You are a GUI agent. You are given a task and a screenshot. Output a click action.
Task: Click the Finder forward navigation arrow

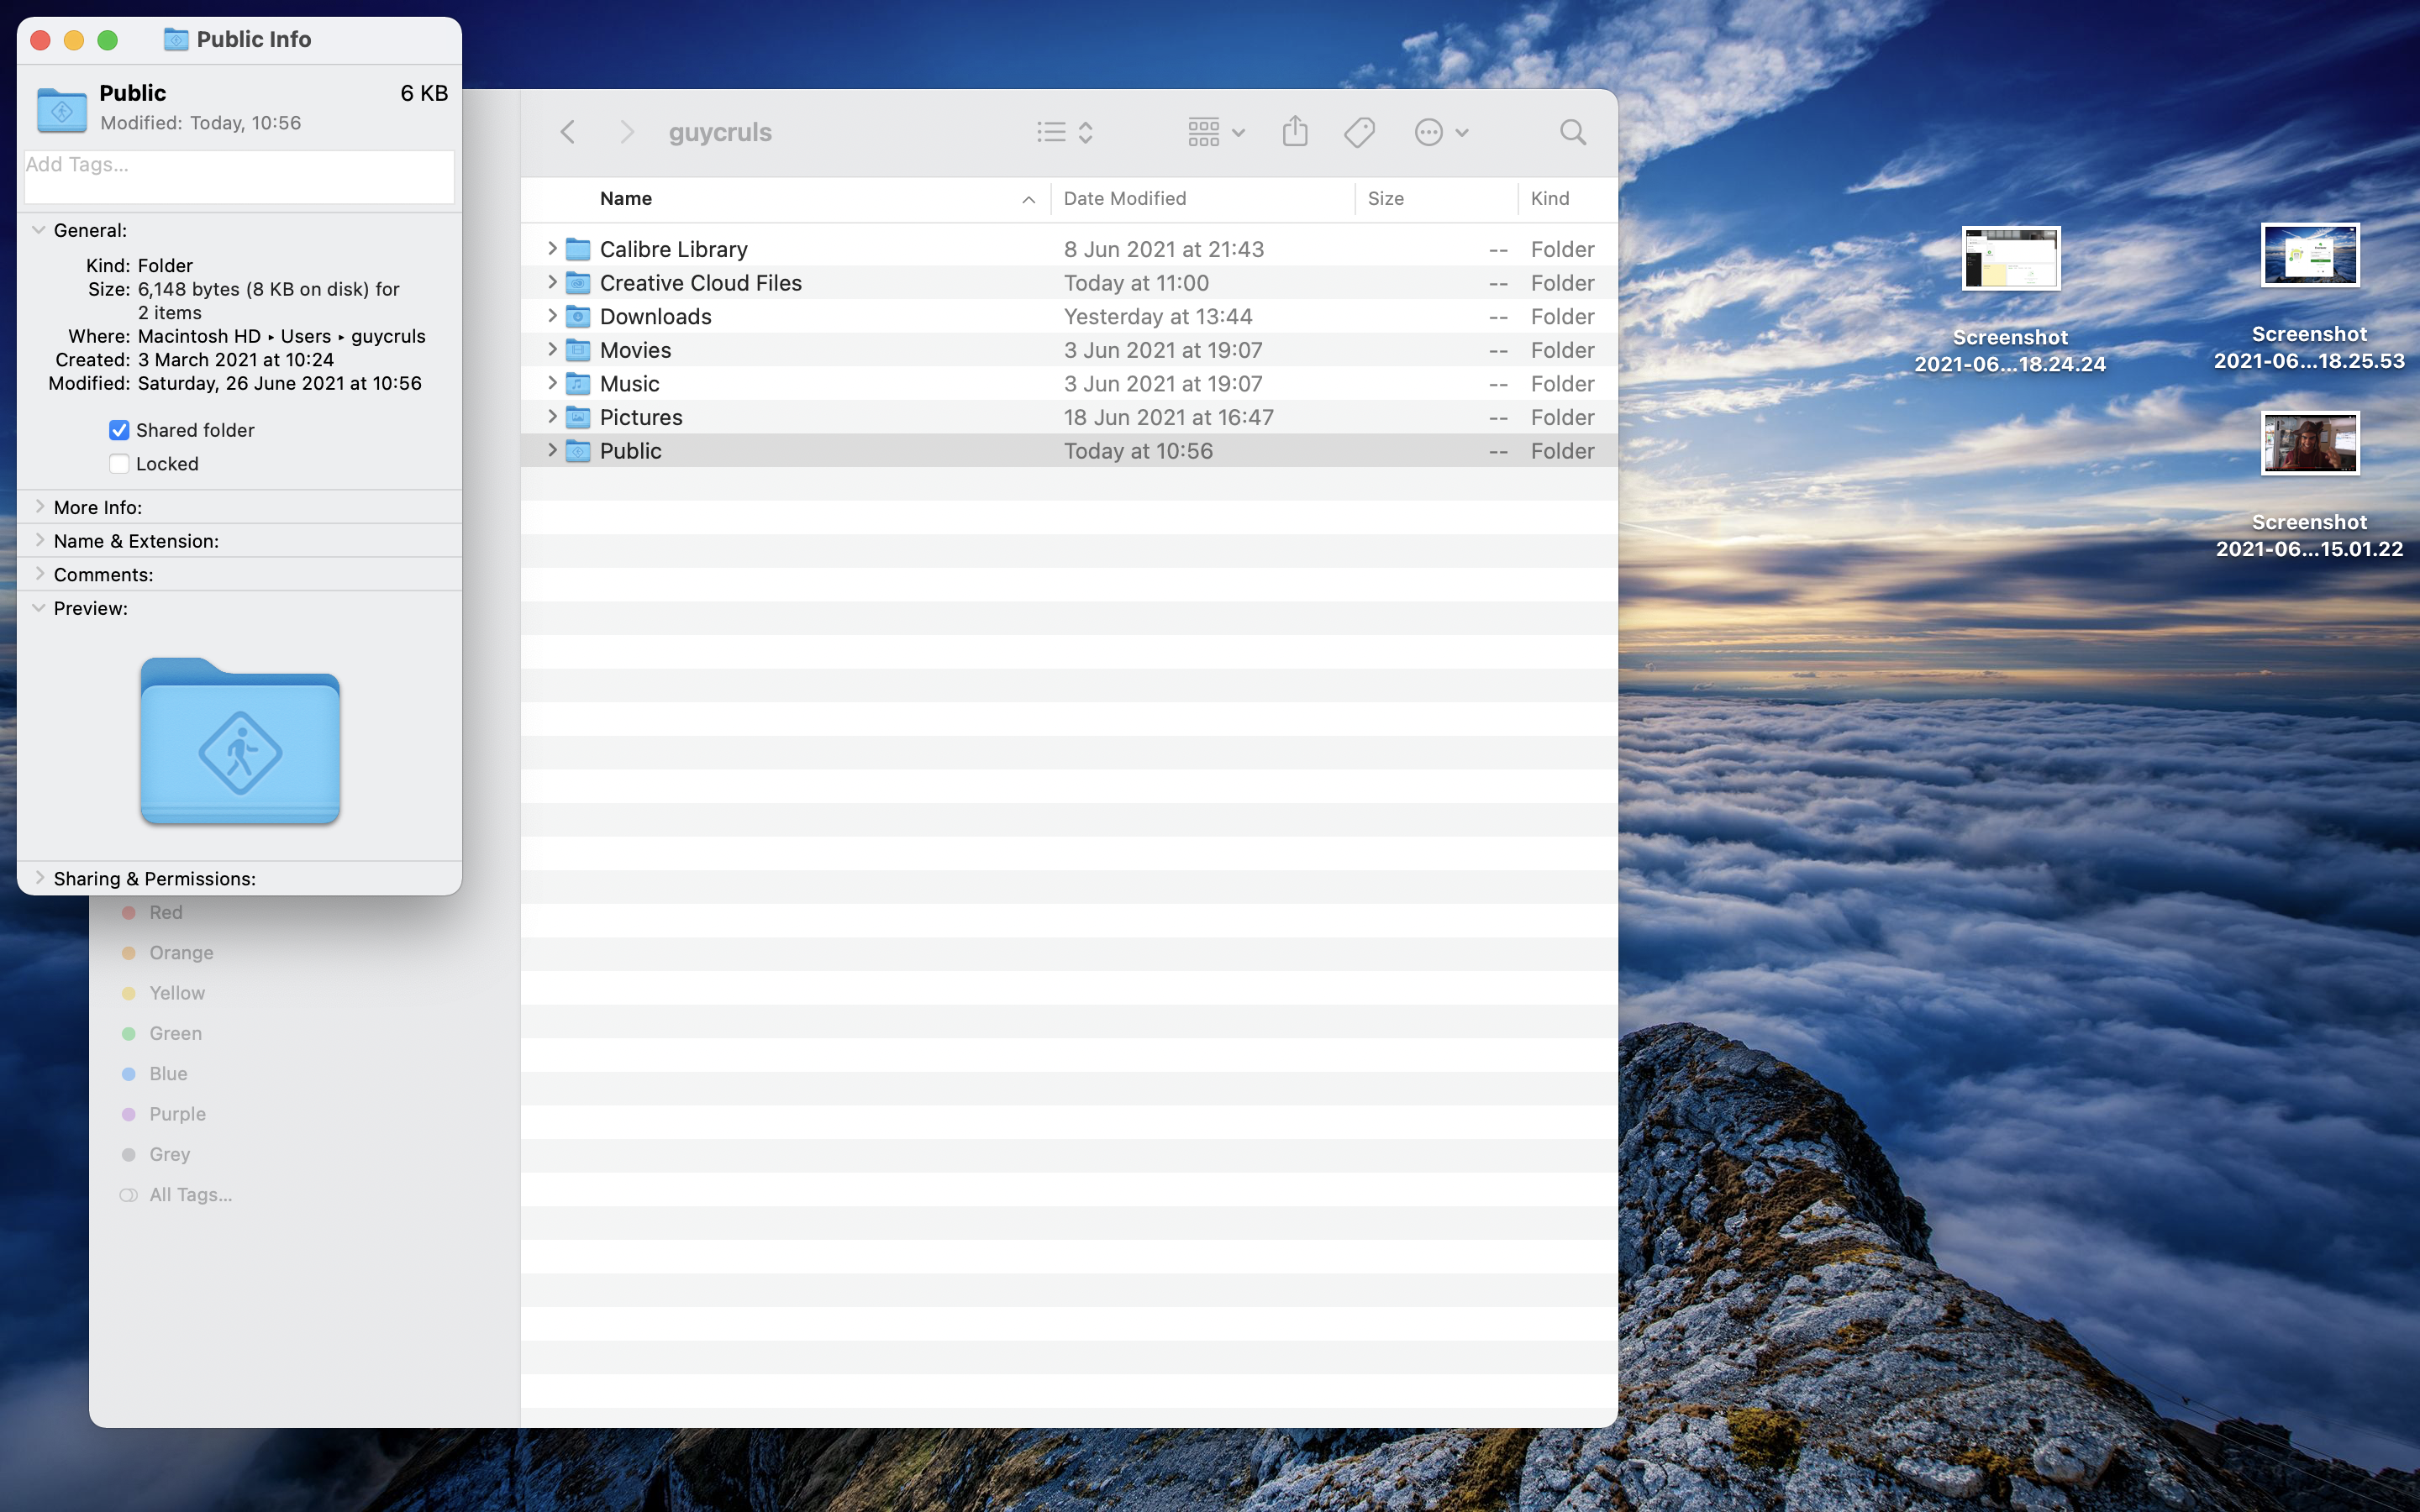(627, 132)
